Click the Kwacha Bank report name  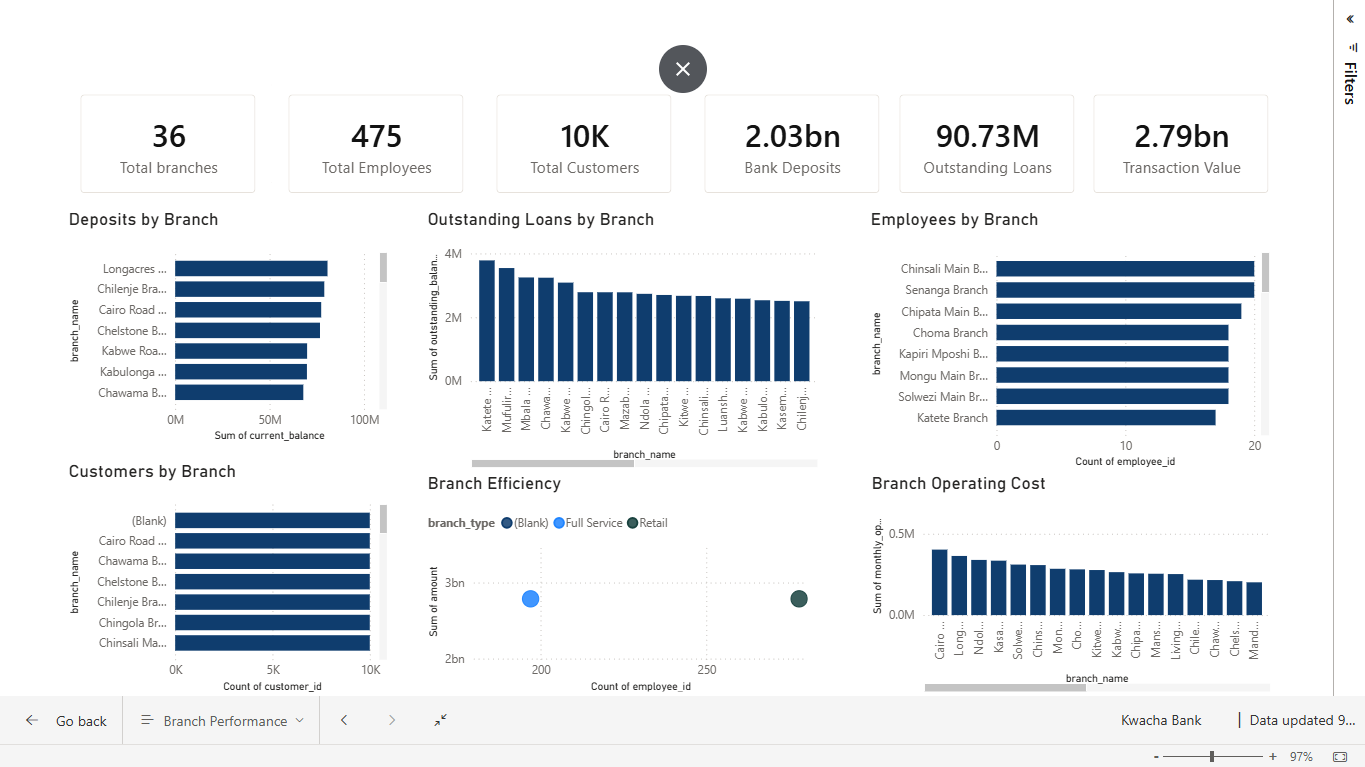[1161, 720]
